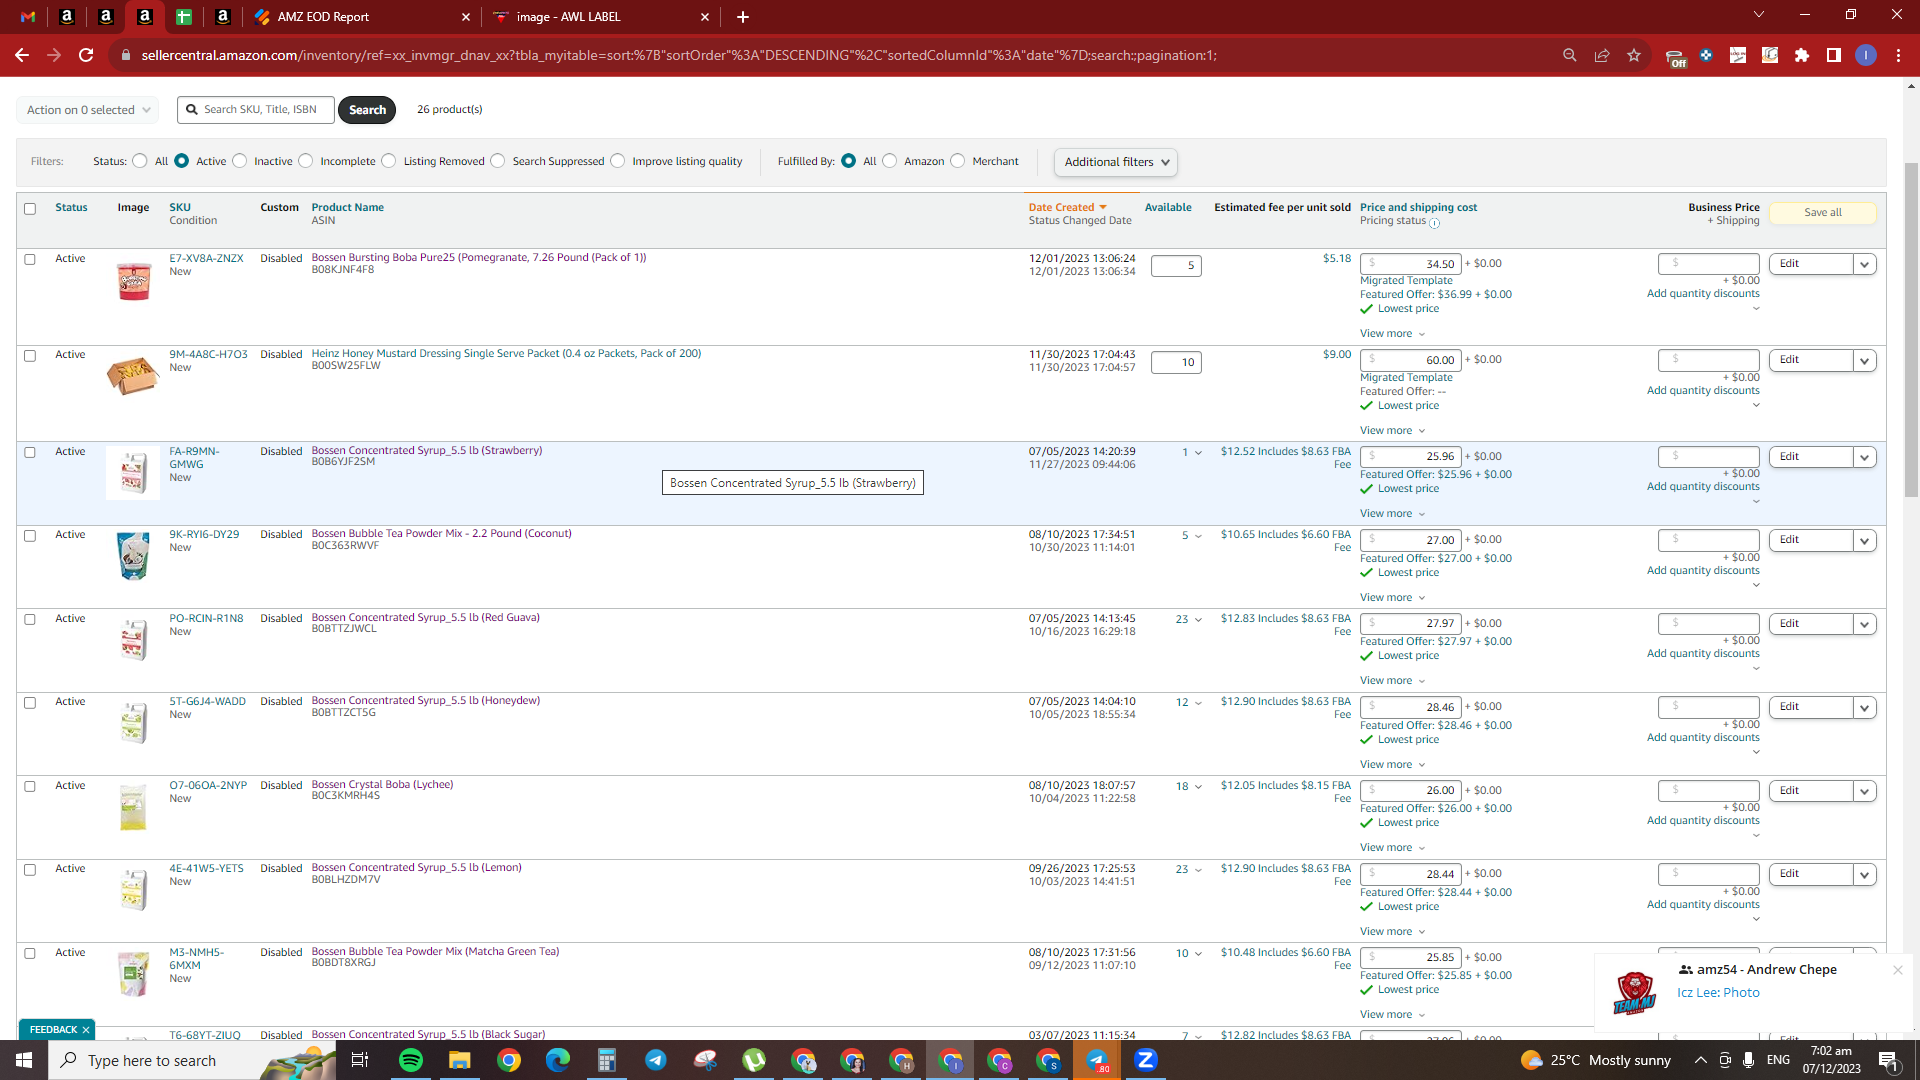
Task: Expand available quantity chevron for Red Guava
Action: tap(1198, 620)
